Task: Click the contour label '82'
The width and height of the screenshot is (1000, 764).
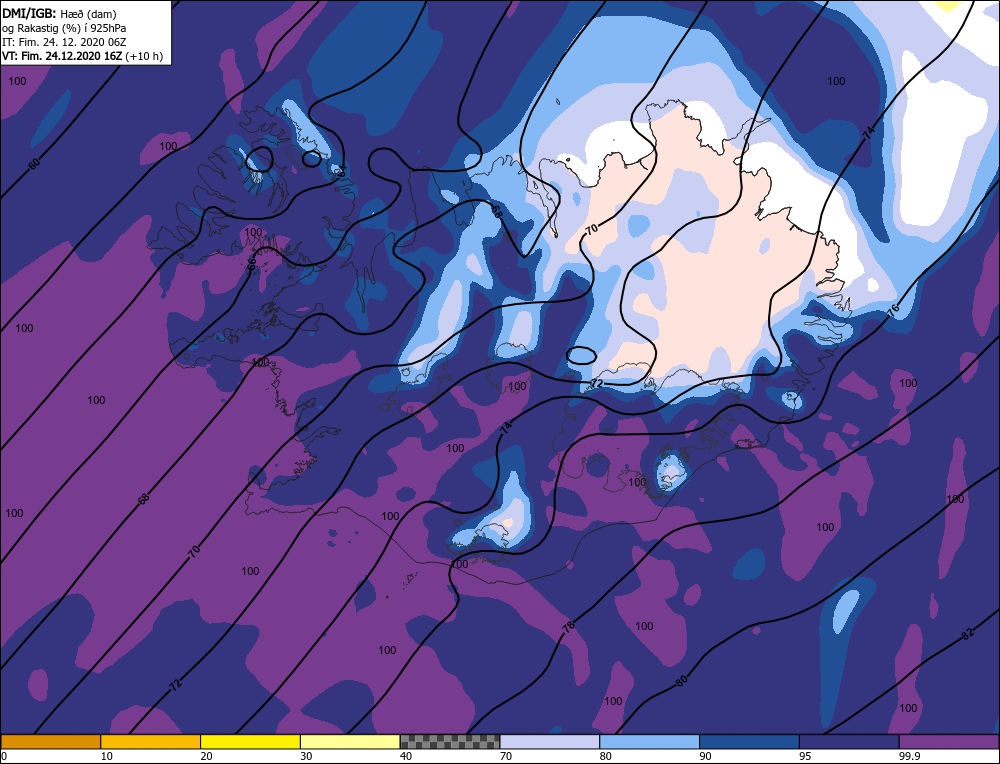Action: (x=967, y=634)
